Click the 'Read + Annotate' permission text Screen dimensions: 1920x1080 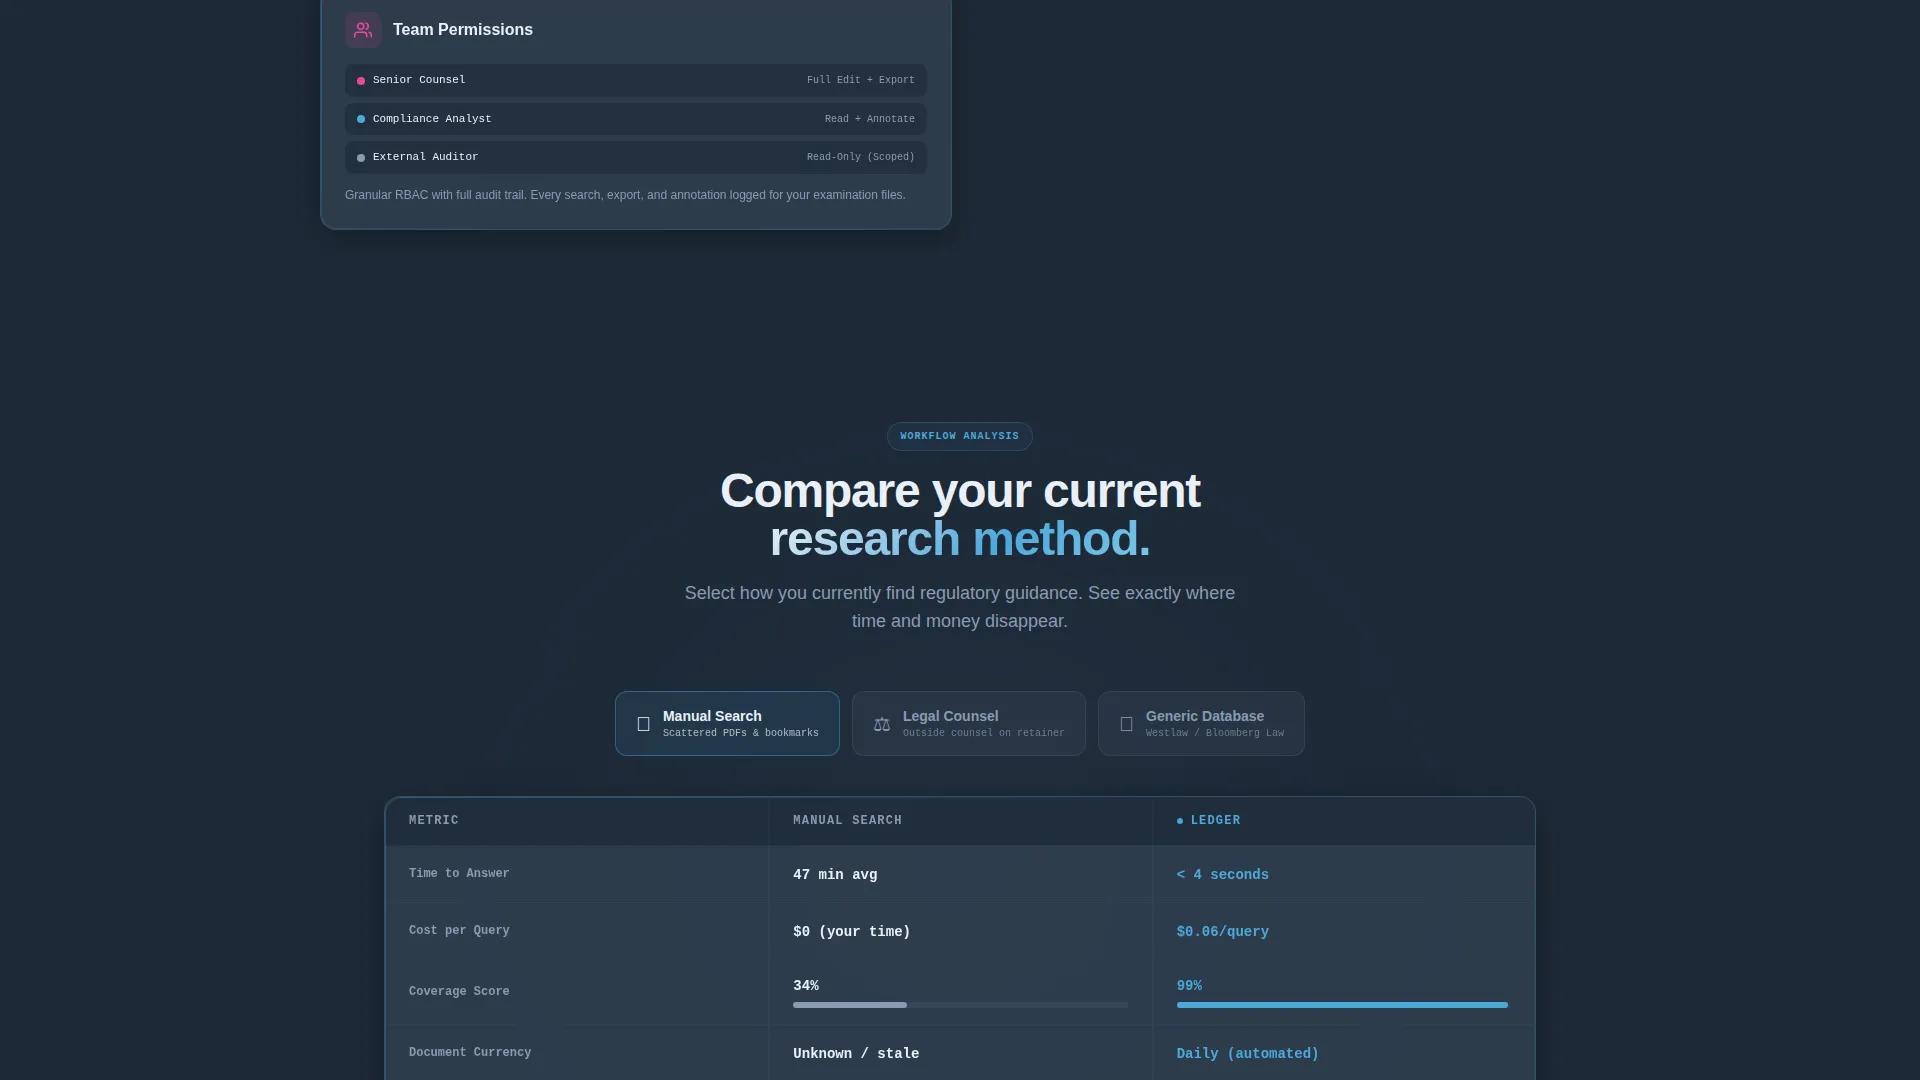point(869,119)
